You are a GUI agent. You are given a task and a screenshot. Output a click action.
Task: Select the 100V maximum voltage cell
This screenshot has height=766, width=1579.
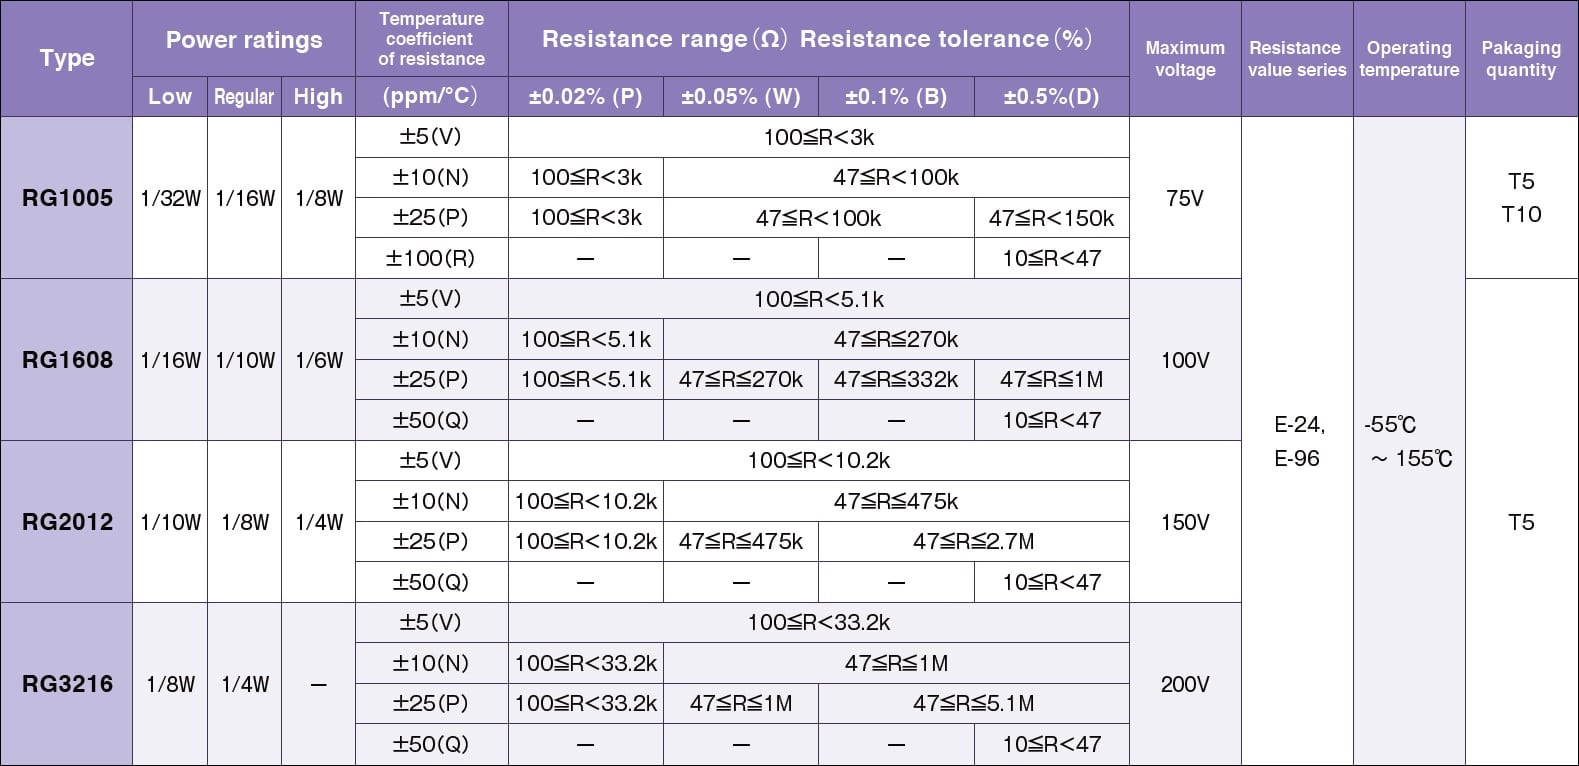[x=1185, y=360]
